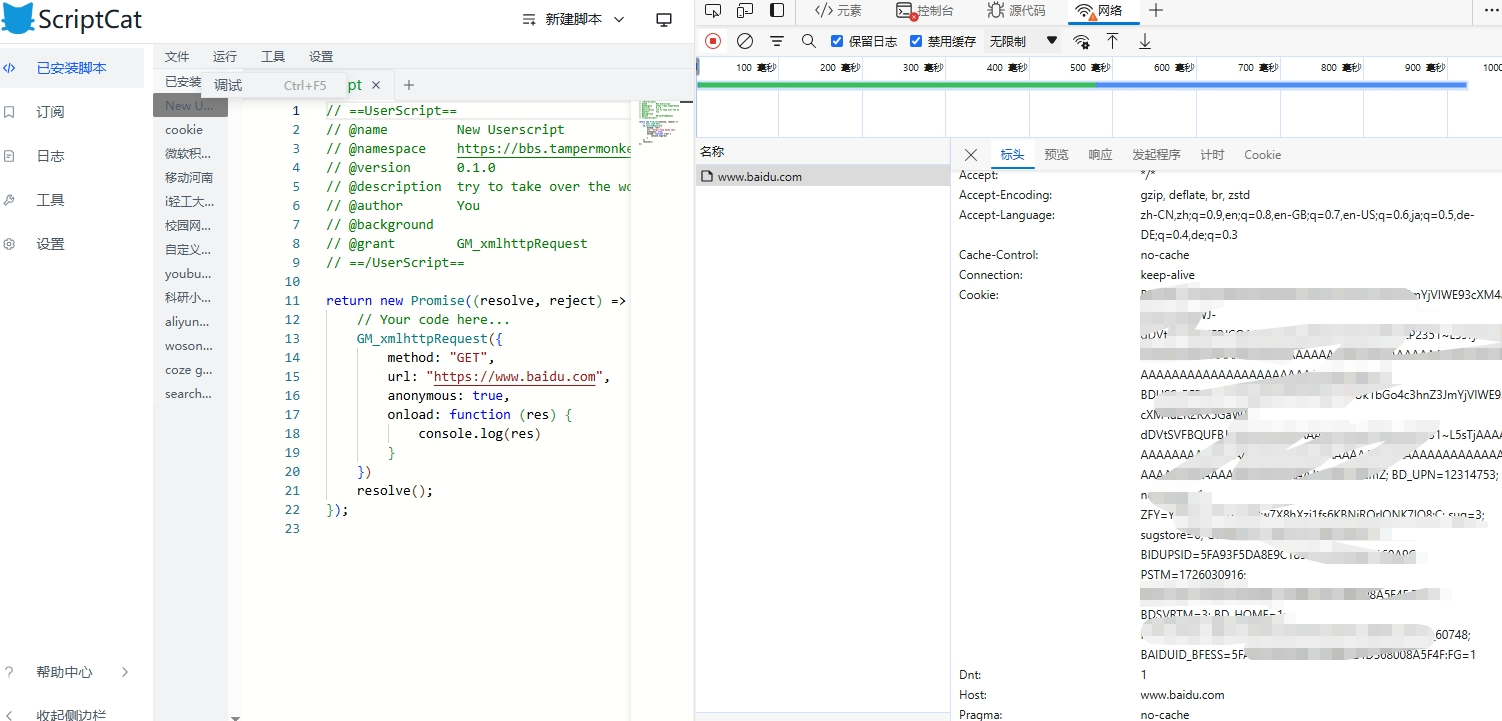The width and height of the screenshot is (1502, 721).
Task: Switch to the 发起程序 details tab
Action: [x=1156, y=155]
